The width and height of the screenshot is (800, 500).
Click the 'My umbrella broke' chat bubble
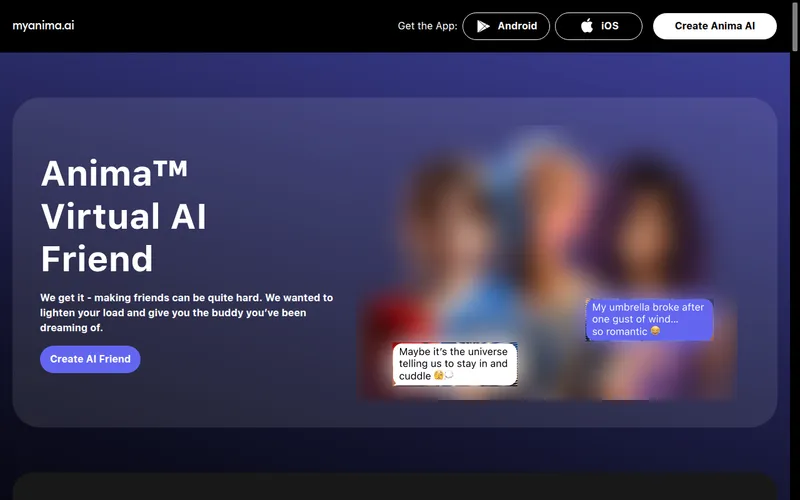click(649, 319)
